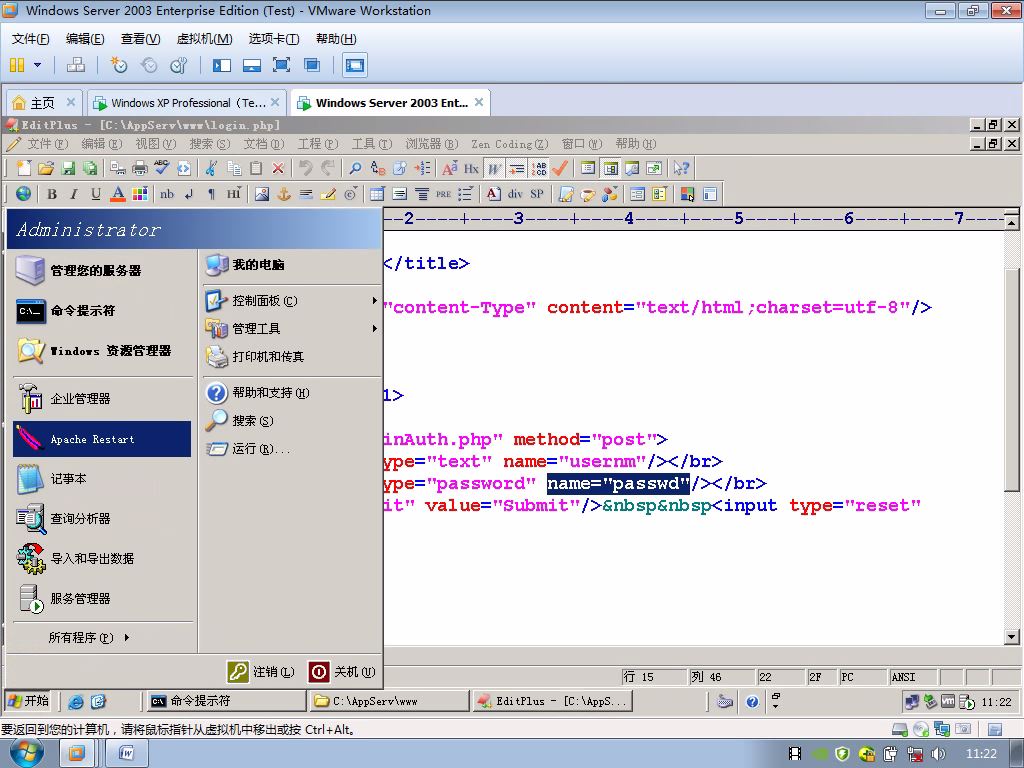
Task: Open a file with the folder icon
Action: click(46, 168)
